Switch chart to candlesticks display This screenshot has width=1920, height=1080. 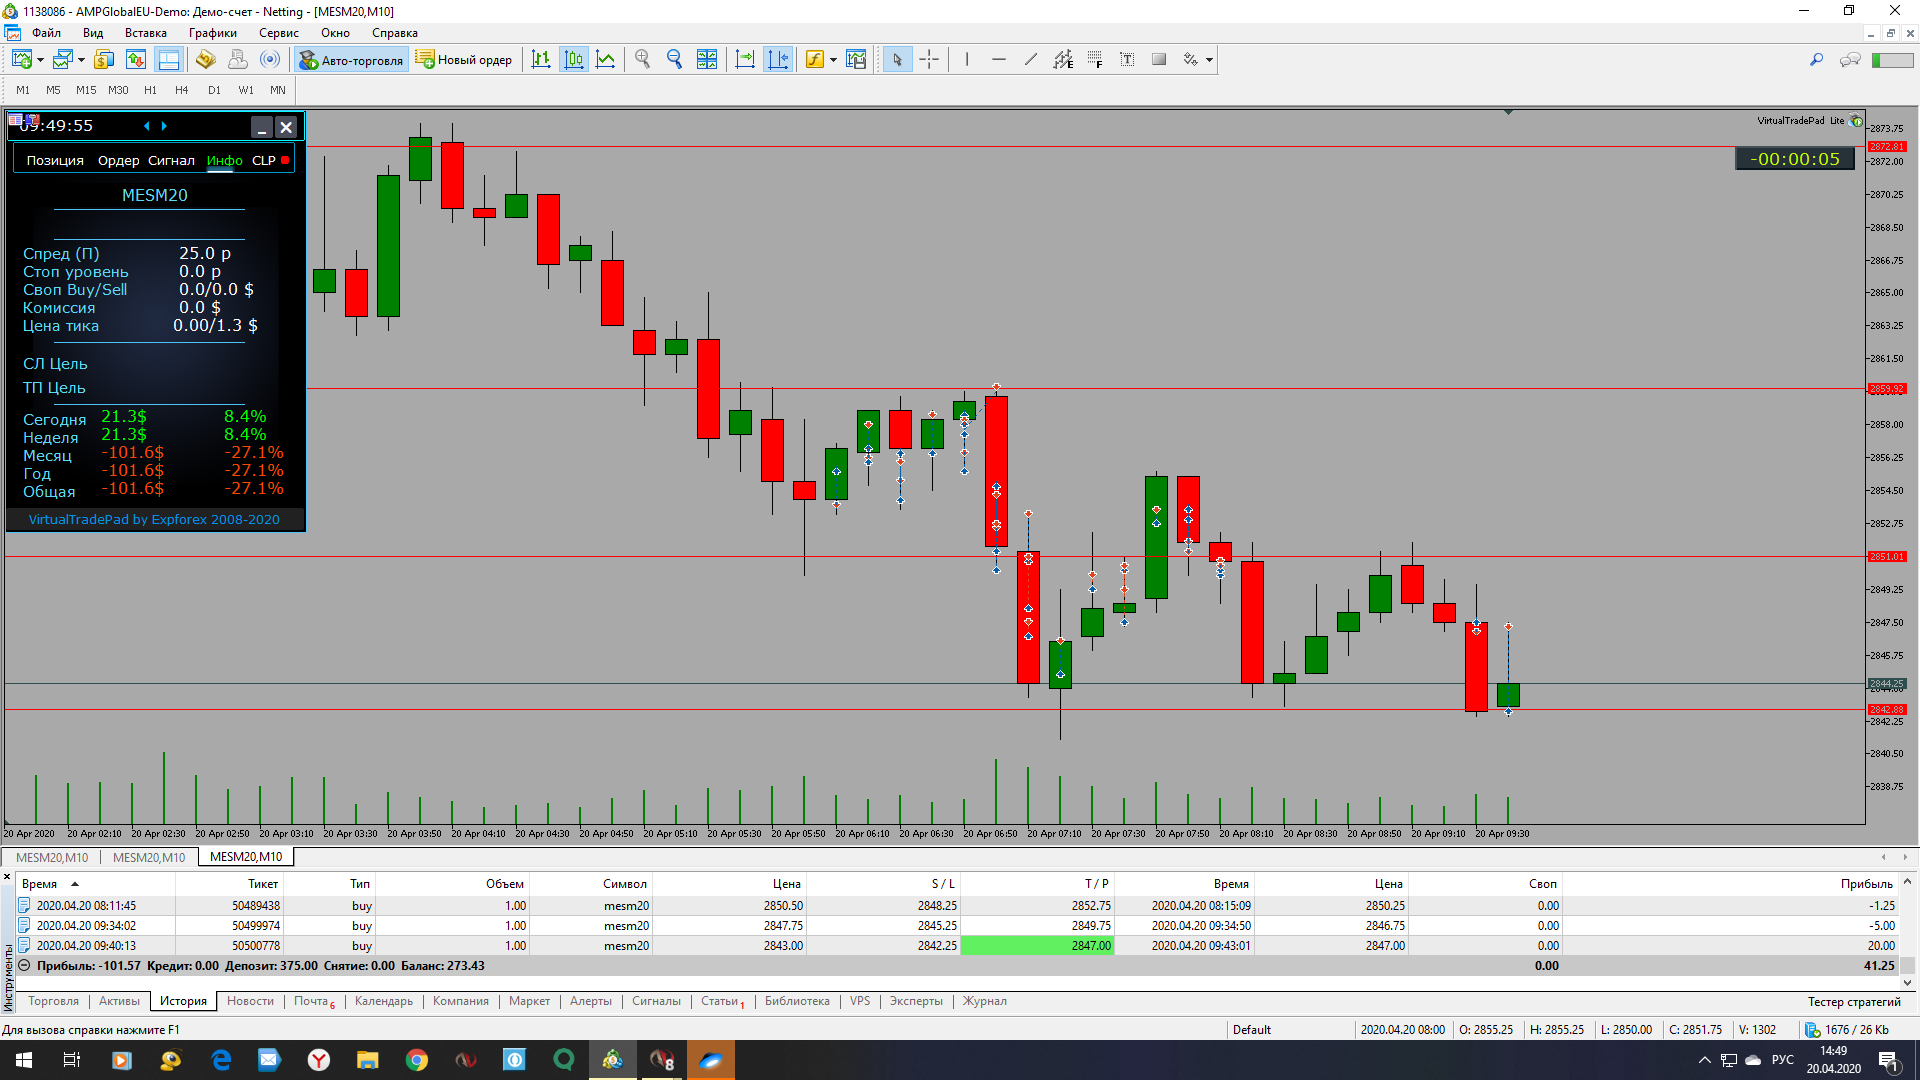pyautogui.click(x=574, y=60)
